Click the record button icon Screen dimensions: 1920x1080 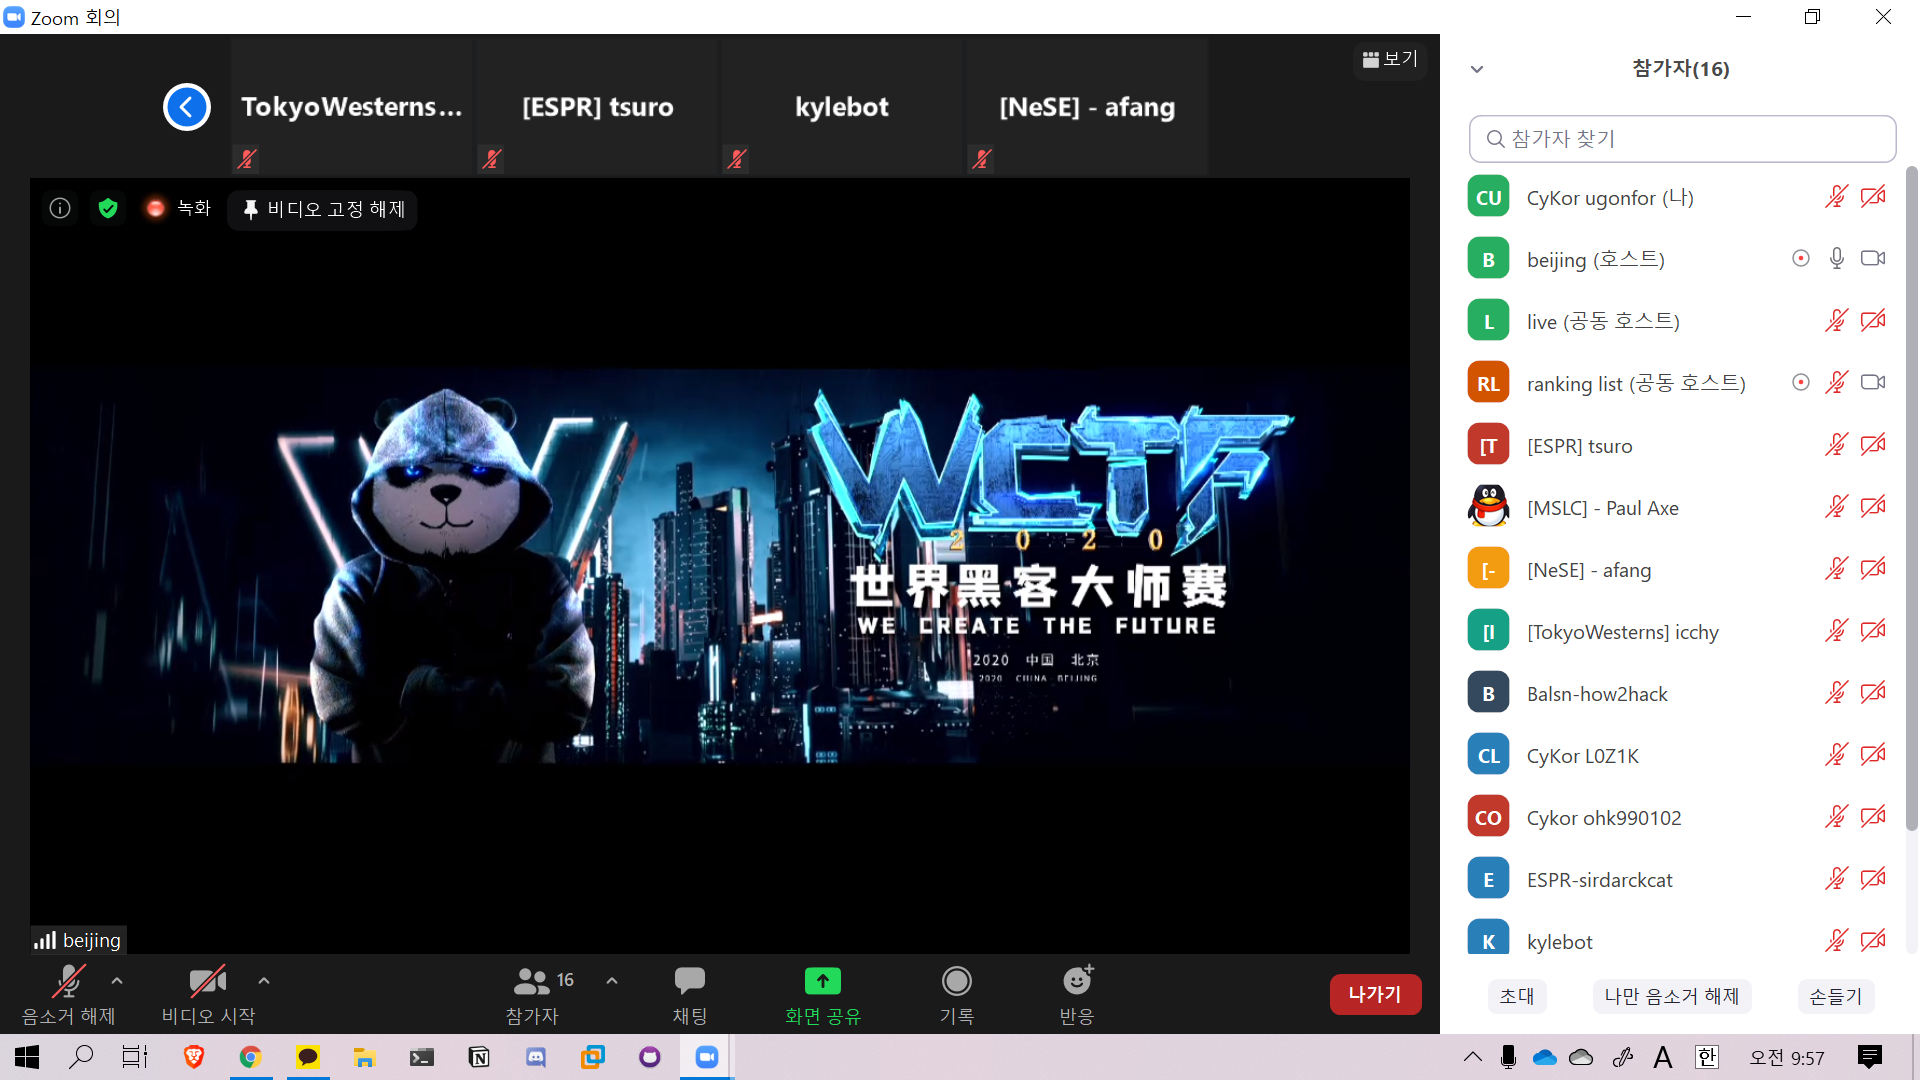click(956, 981)
